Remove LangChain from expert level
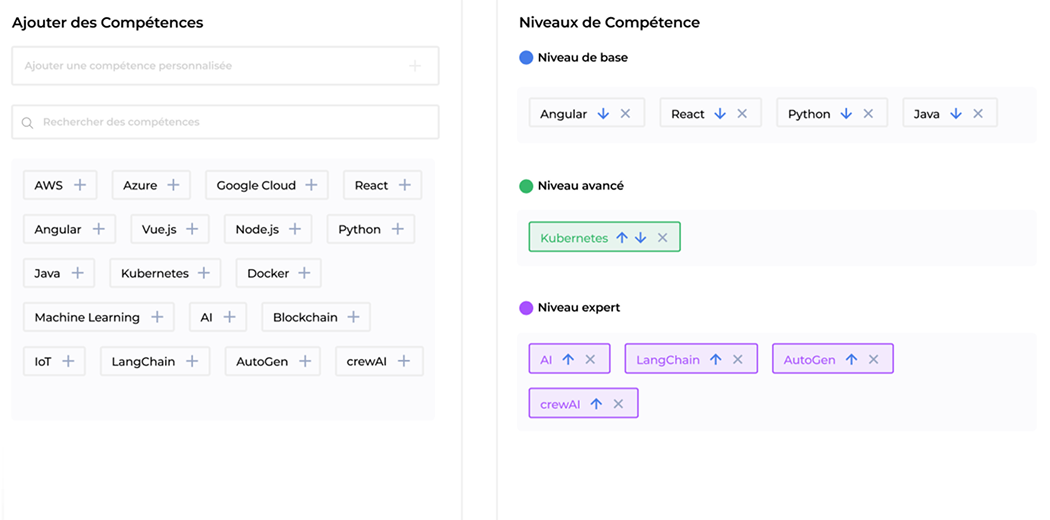Image resolution: width=1050 pixels, height=520 pixels. tap(738, 359)
